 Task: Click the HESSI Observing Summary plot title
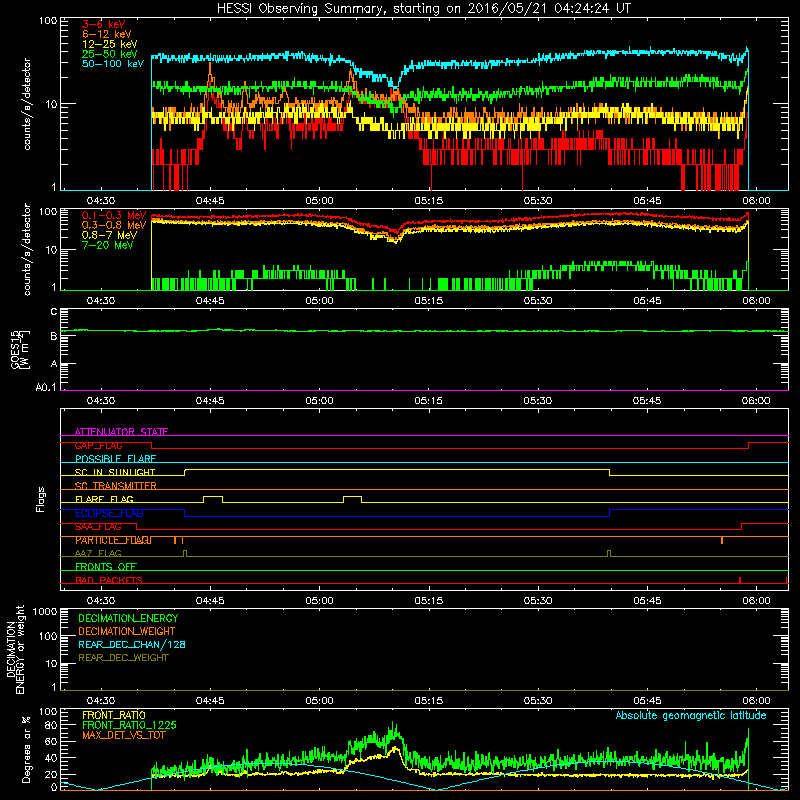click(423, 9)
